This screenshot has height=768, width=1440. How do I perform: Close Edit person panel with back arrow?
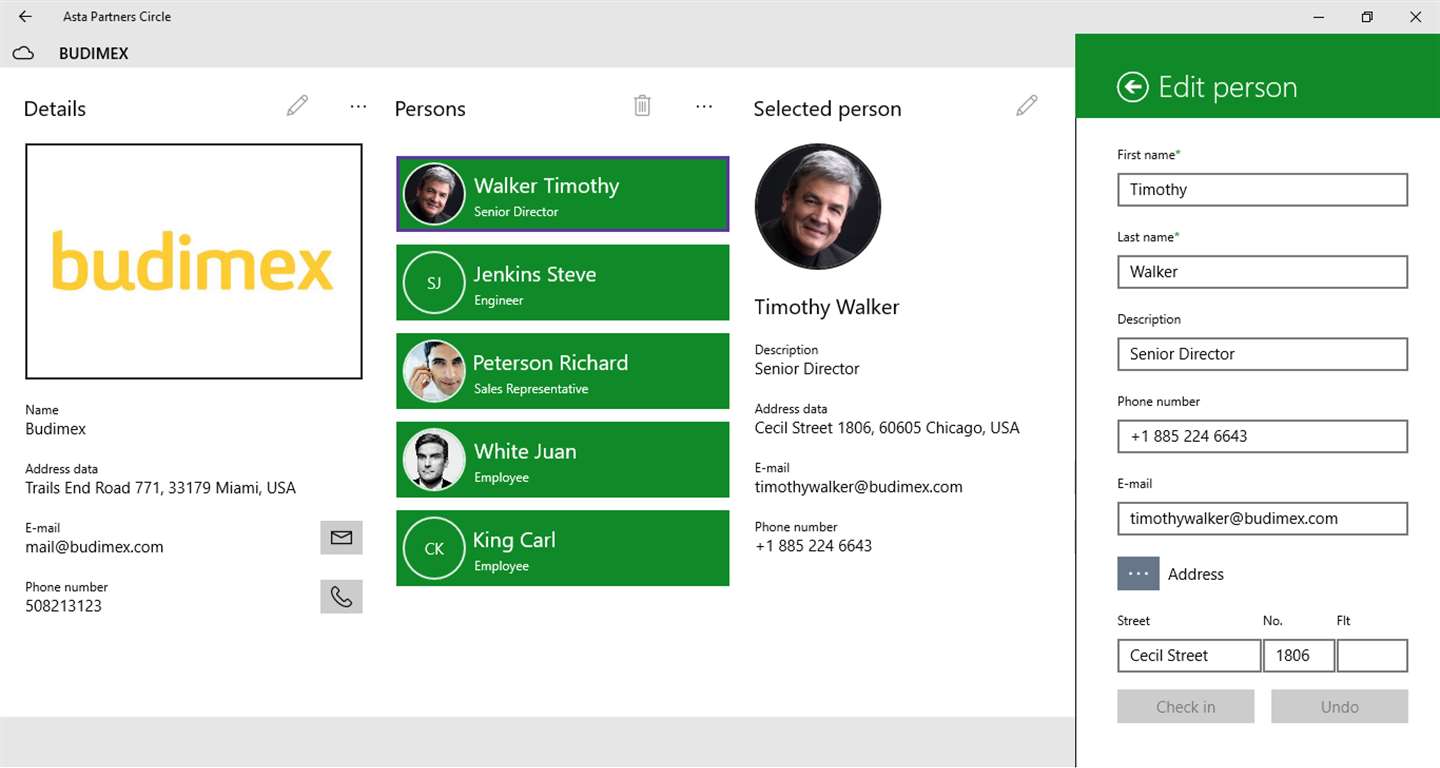pos(1132,87)
